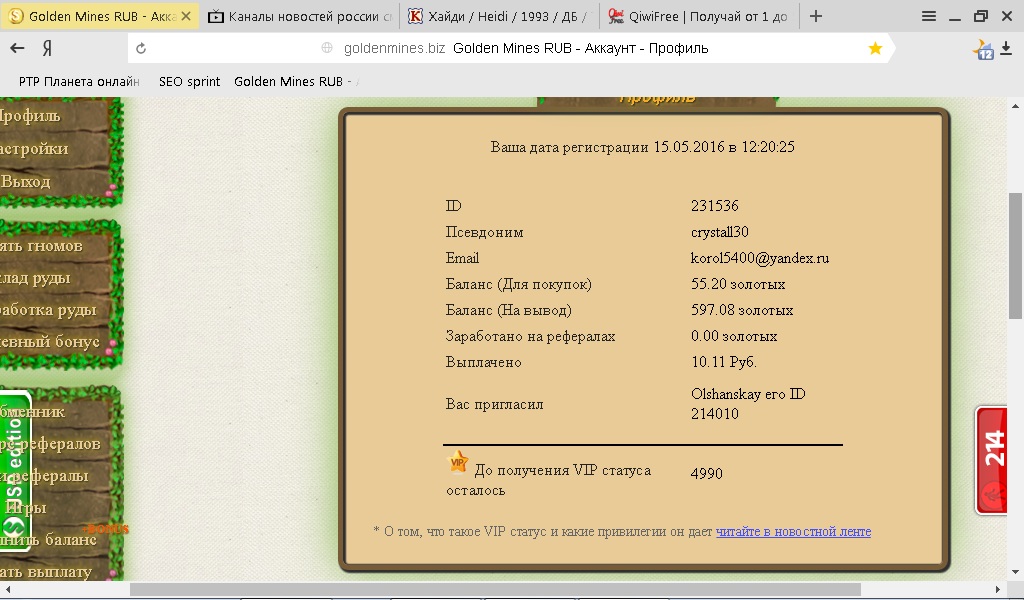Open the downloads arrow icon
Screen dimensions: 1024x600
1006,48
